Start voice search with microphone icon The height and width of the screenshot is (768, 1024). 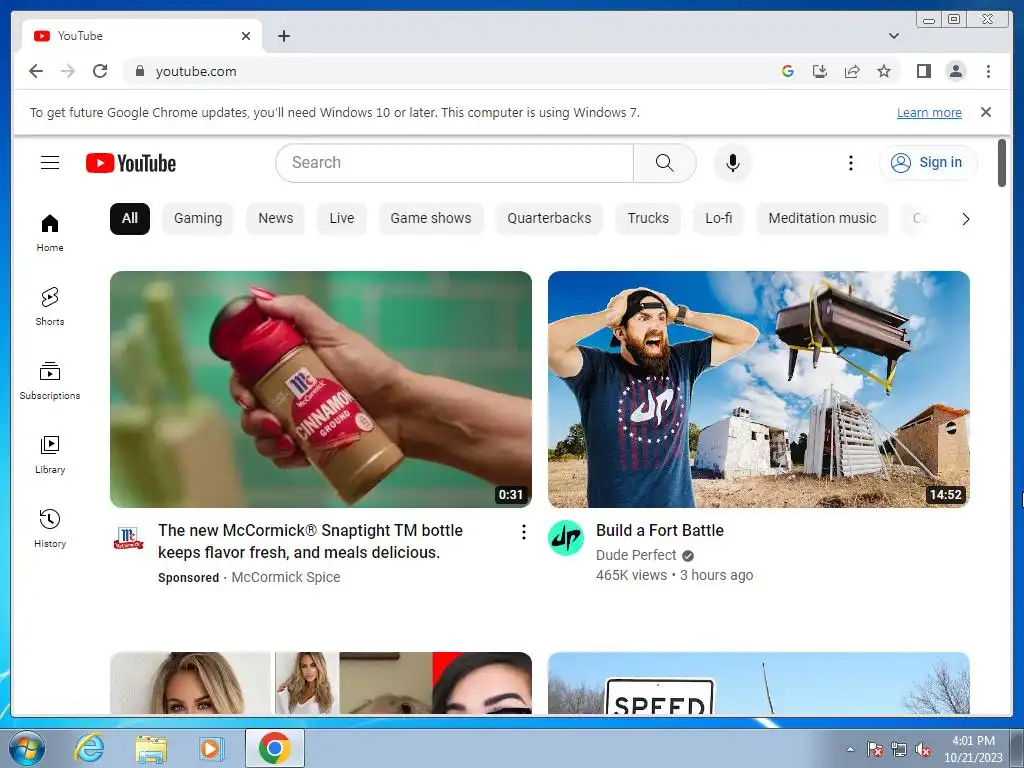733,163
